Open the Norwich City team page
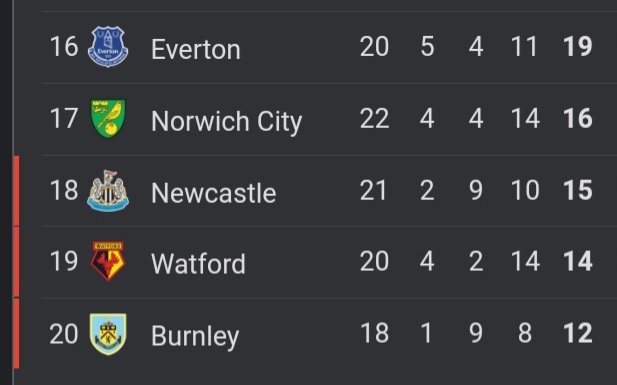This screenshot has width=617, height=385. [227, 121]
